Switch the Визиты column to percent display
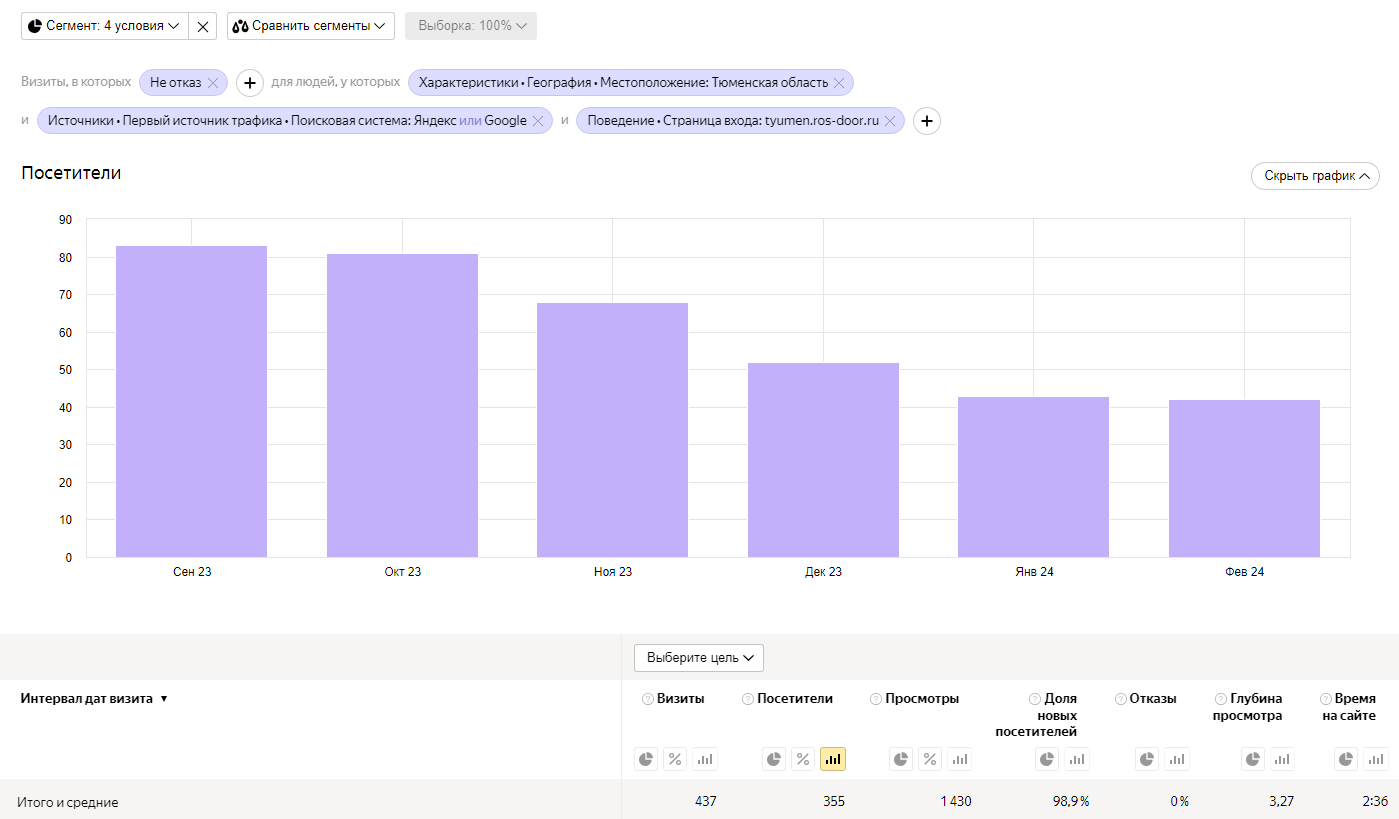This screenshot has height=819, width=1399. (x=675, y=759)
